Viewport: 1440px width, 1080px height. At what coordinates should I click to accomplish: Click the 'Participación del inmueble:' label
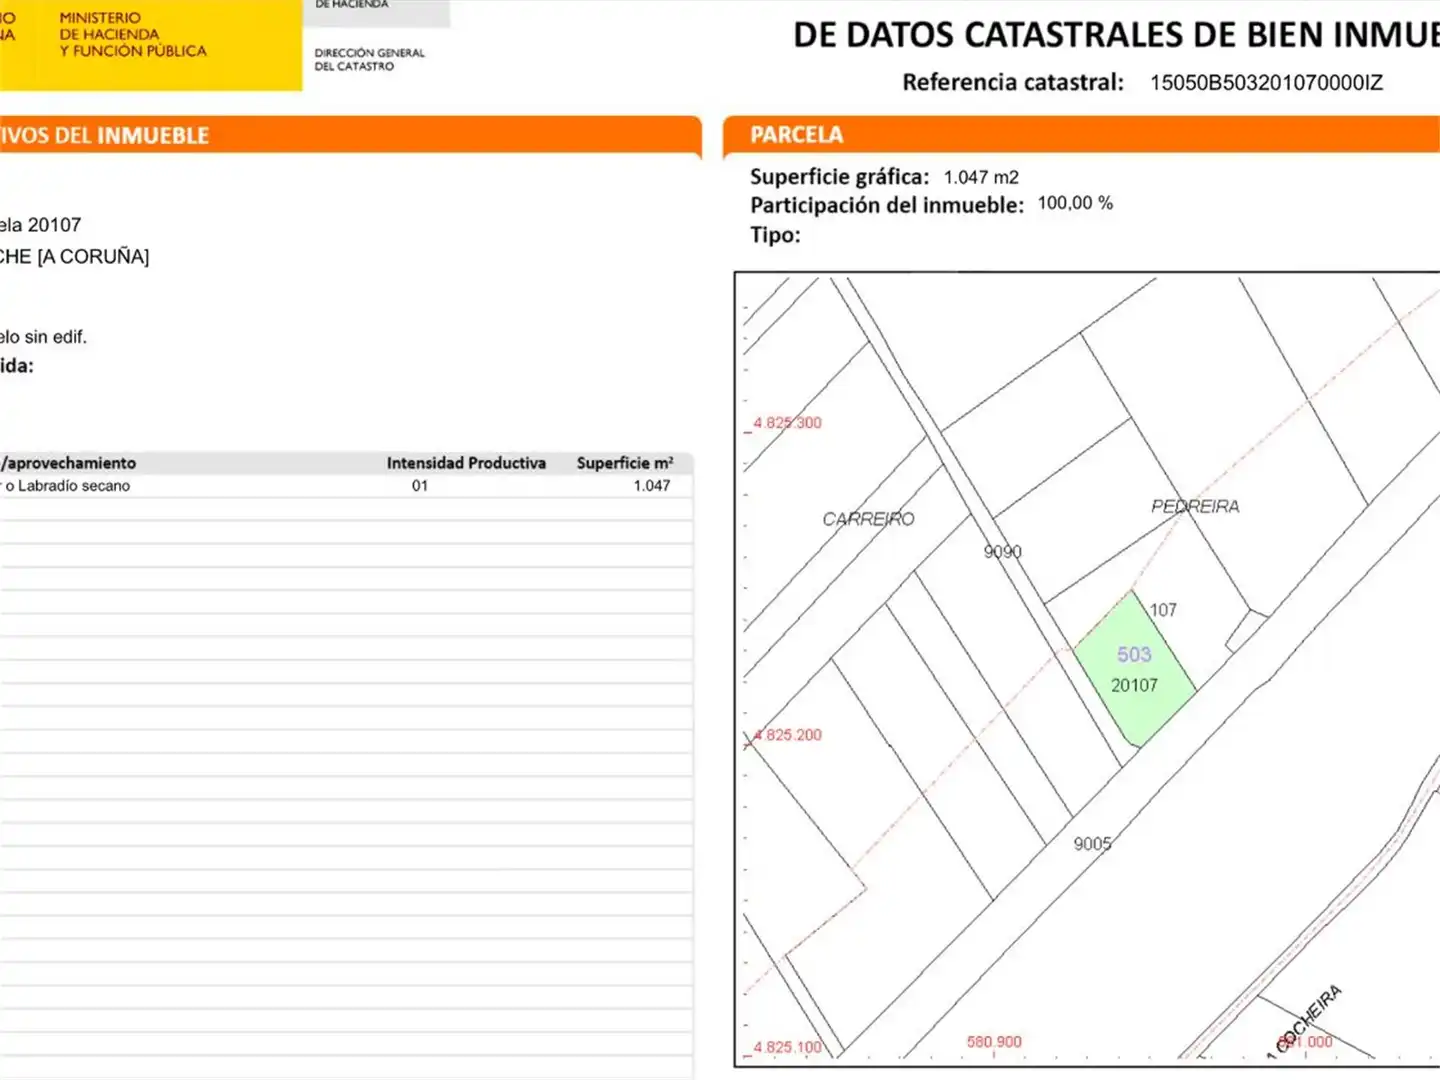click(x=887, y=205)
